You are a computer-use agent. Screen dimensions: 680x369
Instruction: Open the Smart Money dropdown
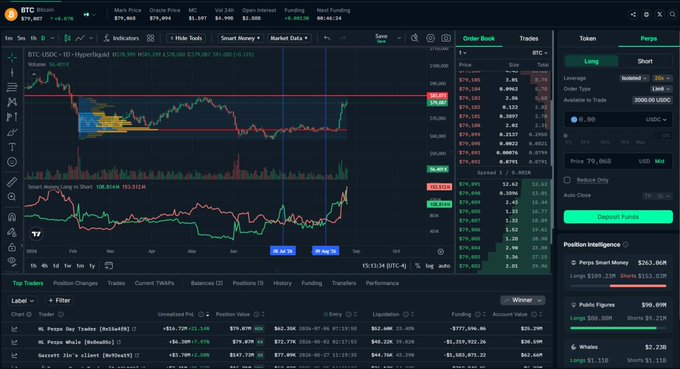240,38
